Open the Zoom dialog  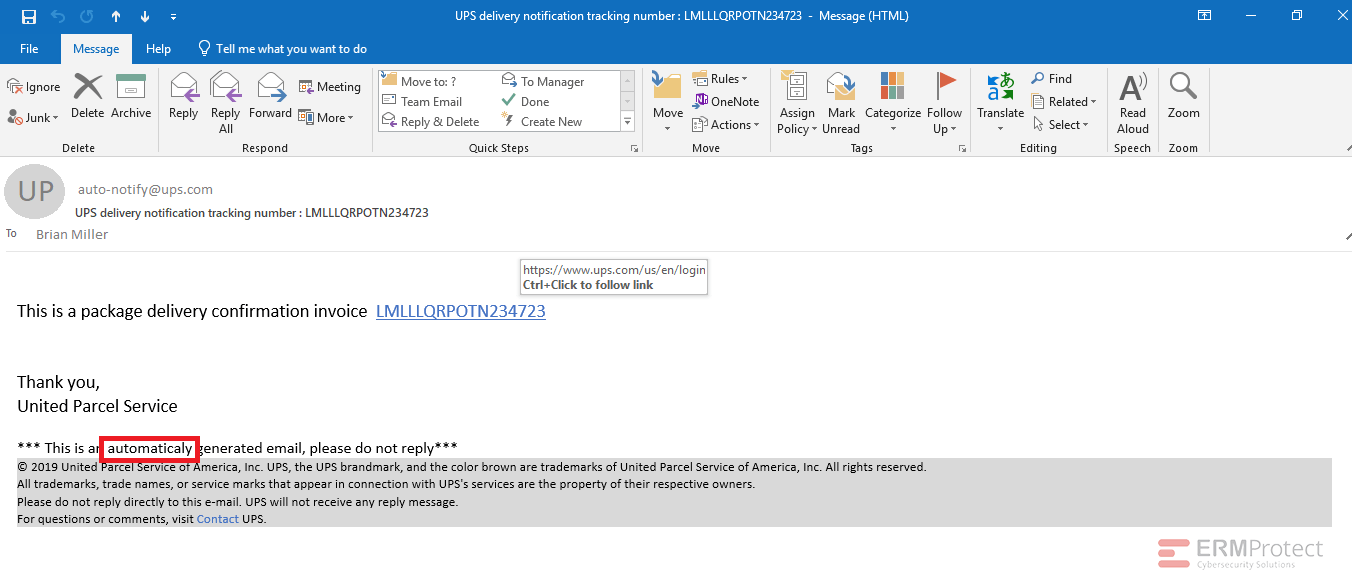coord(1184,97)
